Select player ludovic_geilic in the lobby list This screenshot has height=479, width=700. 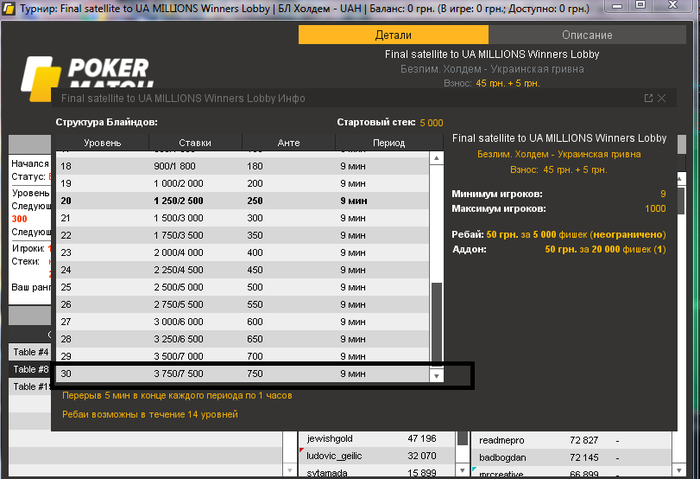376,456
